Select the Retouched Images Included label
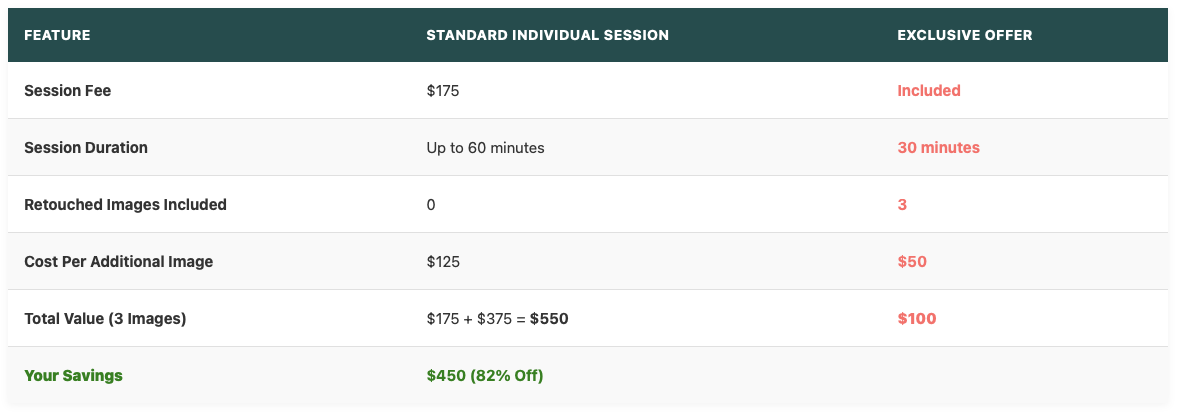Viewport: 1177px width, 417px height. coord(125,205)
